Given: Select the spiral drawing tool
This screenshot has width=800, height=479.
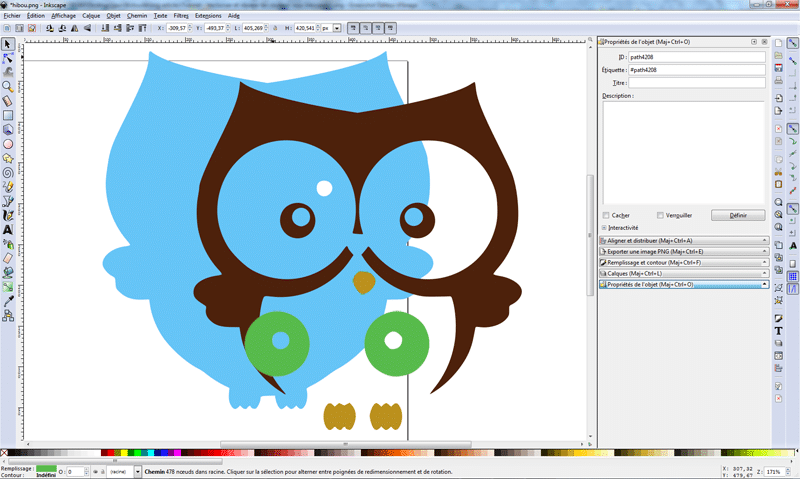Looking at the screenshot, I should [x=8, y=172].
